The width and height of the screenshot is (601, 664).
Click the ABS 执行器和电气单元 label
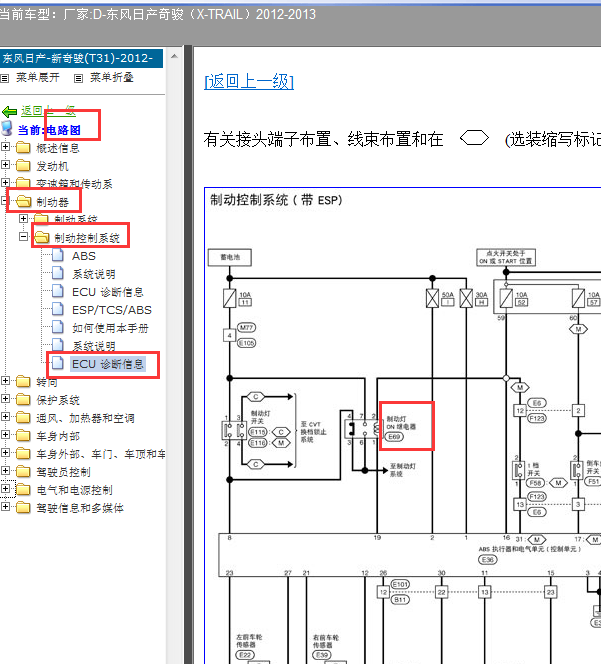[529, 549]
